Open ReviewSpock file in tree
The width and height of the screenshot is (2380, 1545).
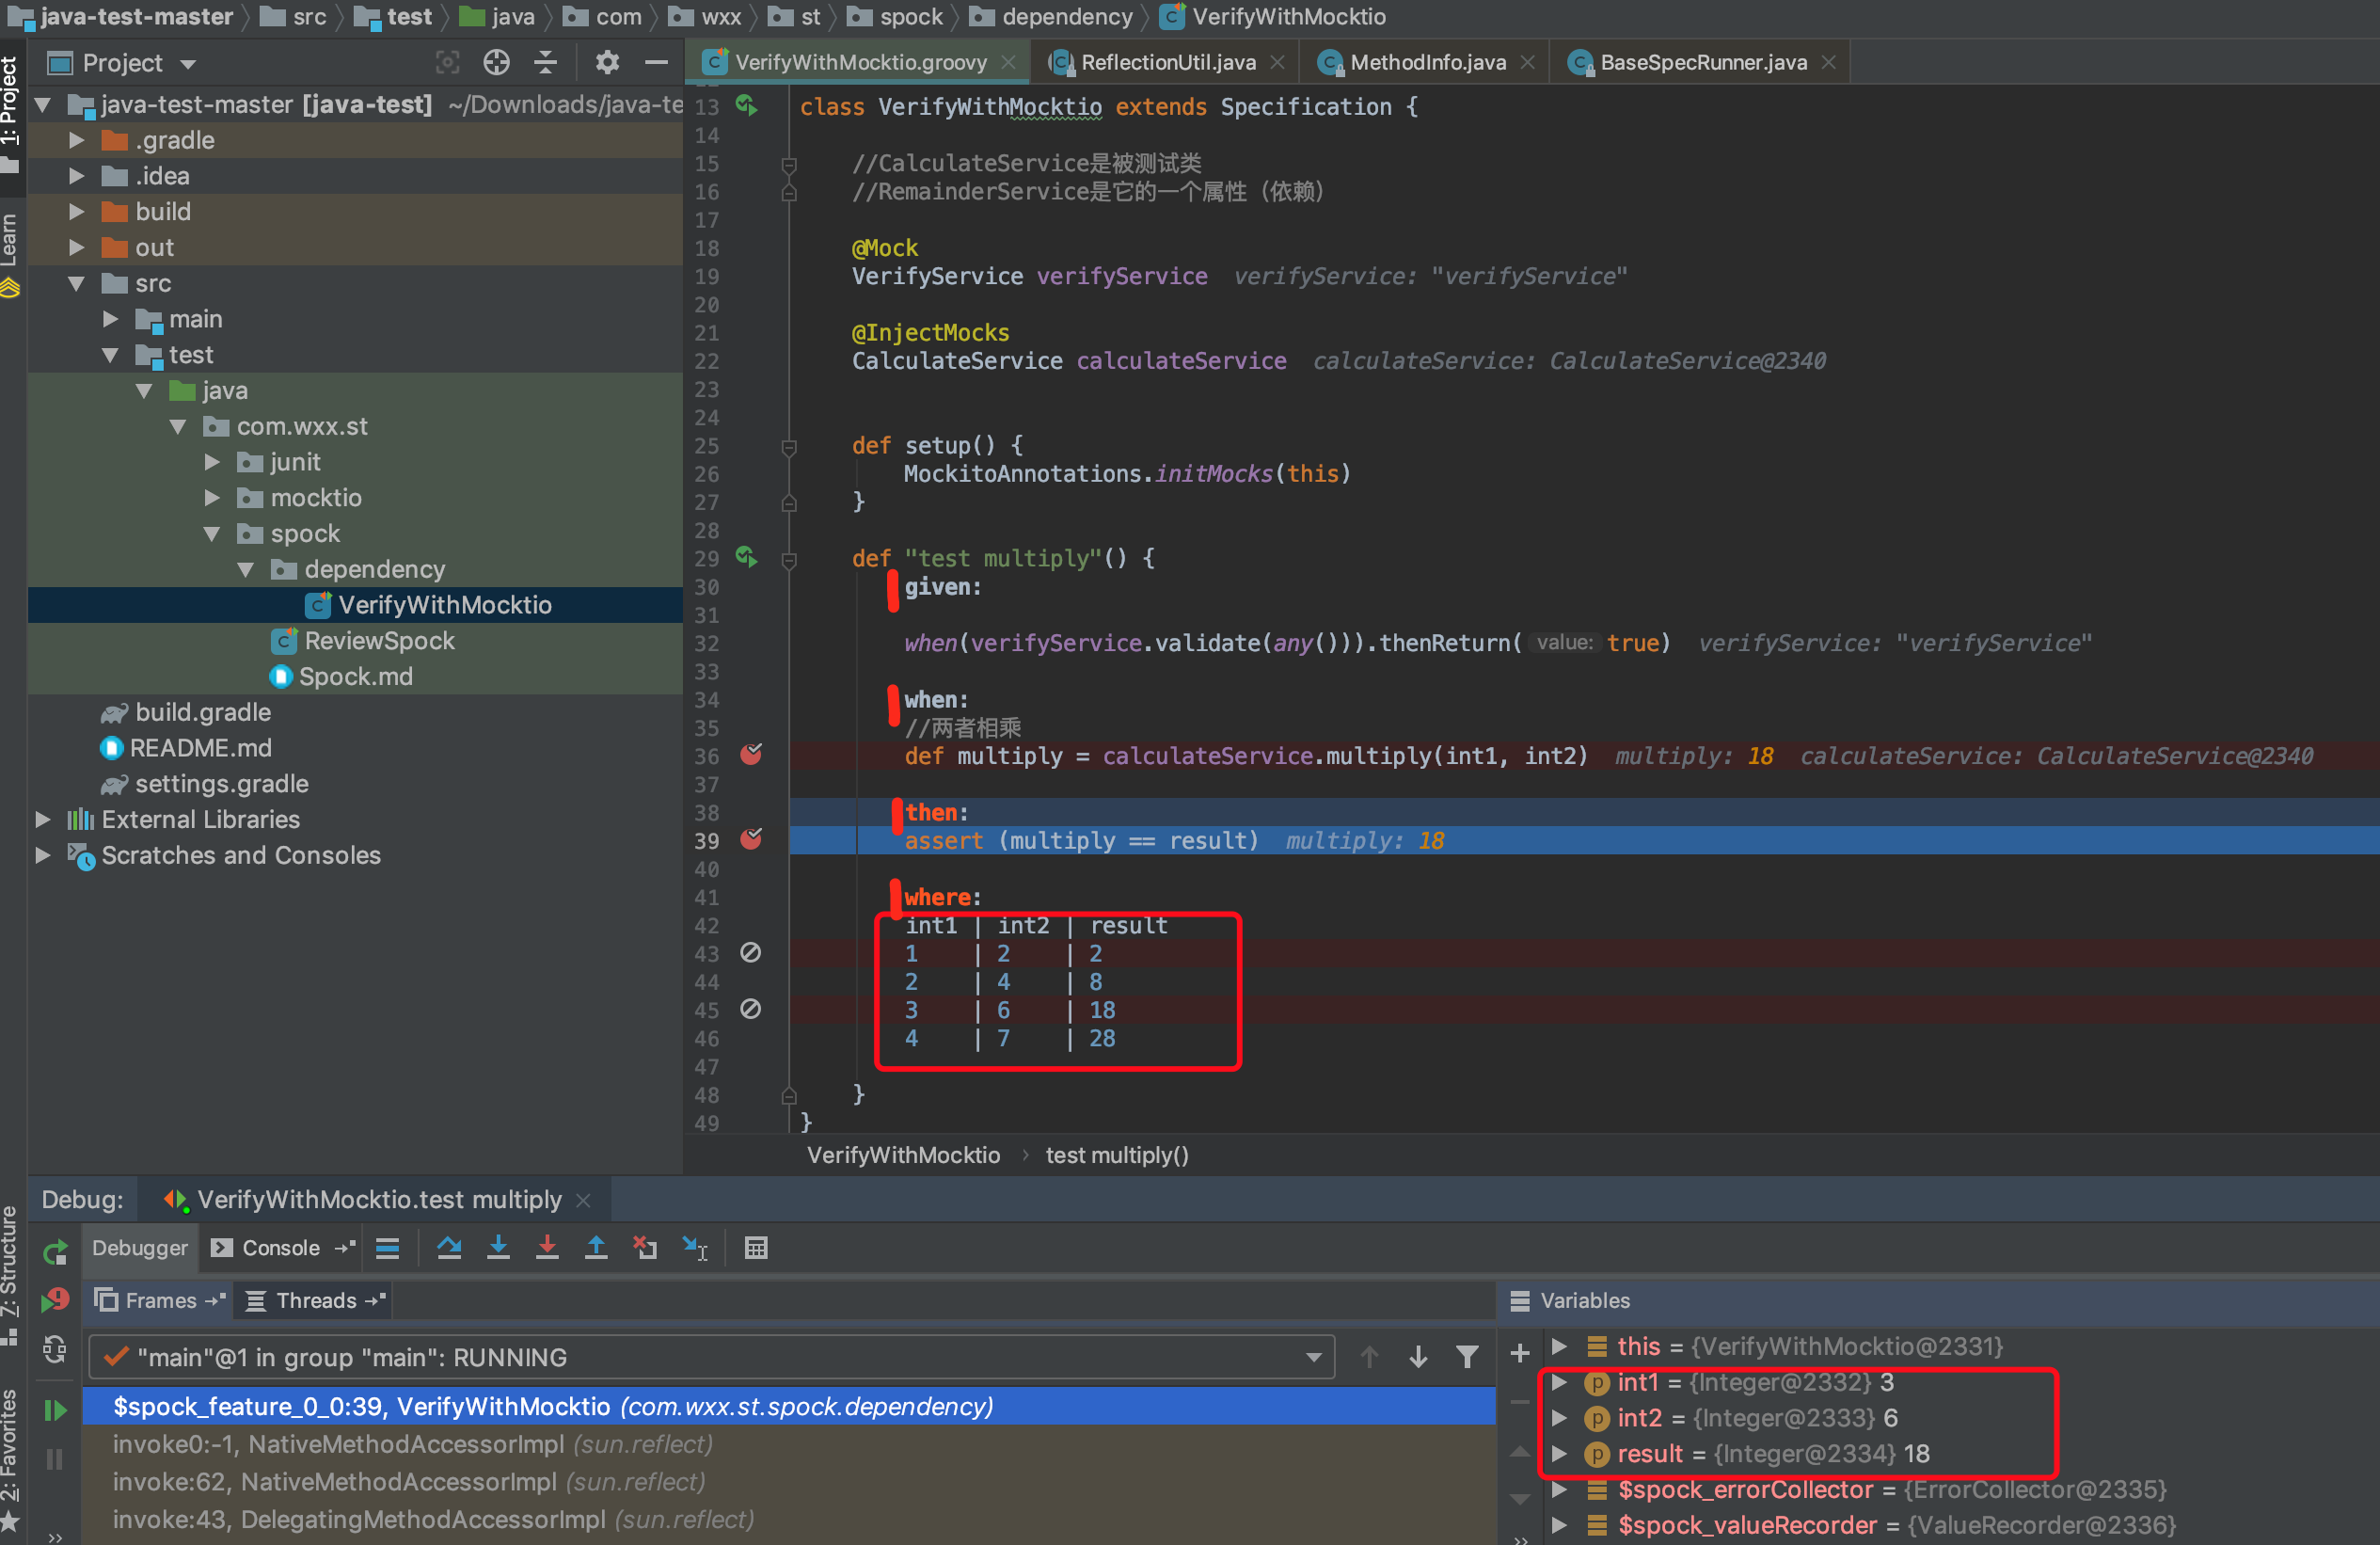click(x=379, y=640)
